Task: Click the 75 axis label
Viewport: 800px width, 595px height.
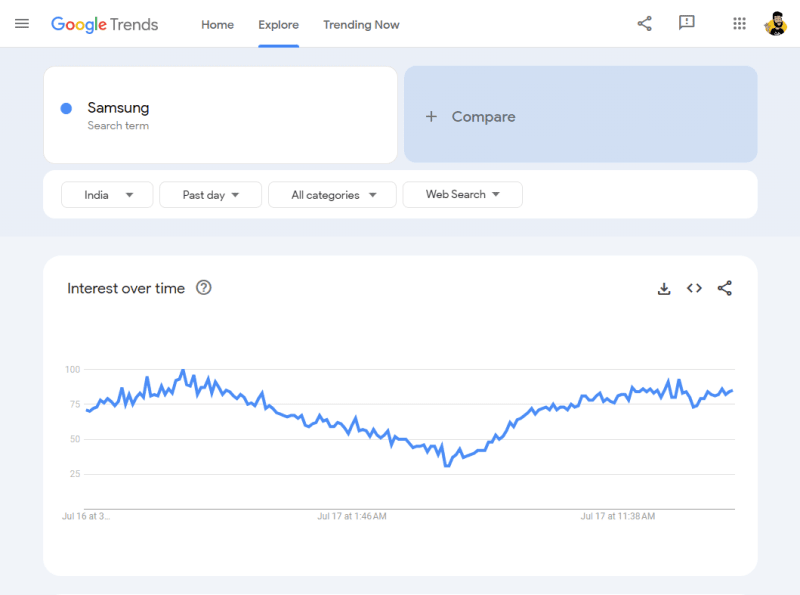Action: [x=75, y=404]
